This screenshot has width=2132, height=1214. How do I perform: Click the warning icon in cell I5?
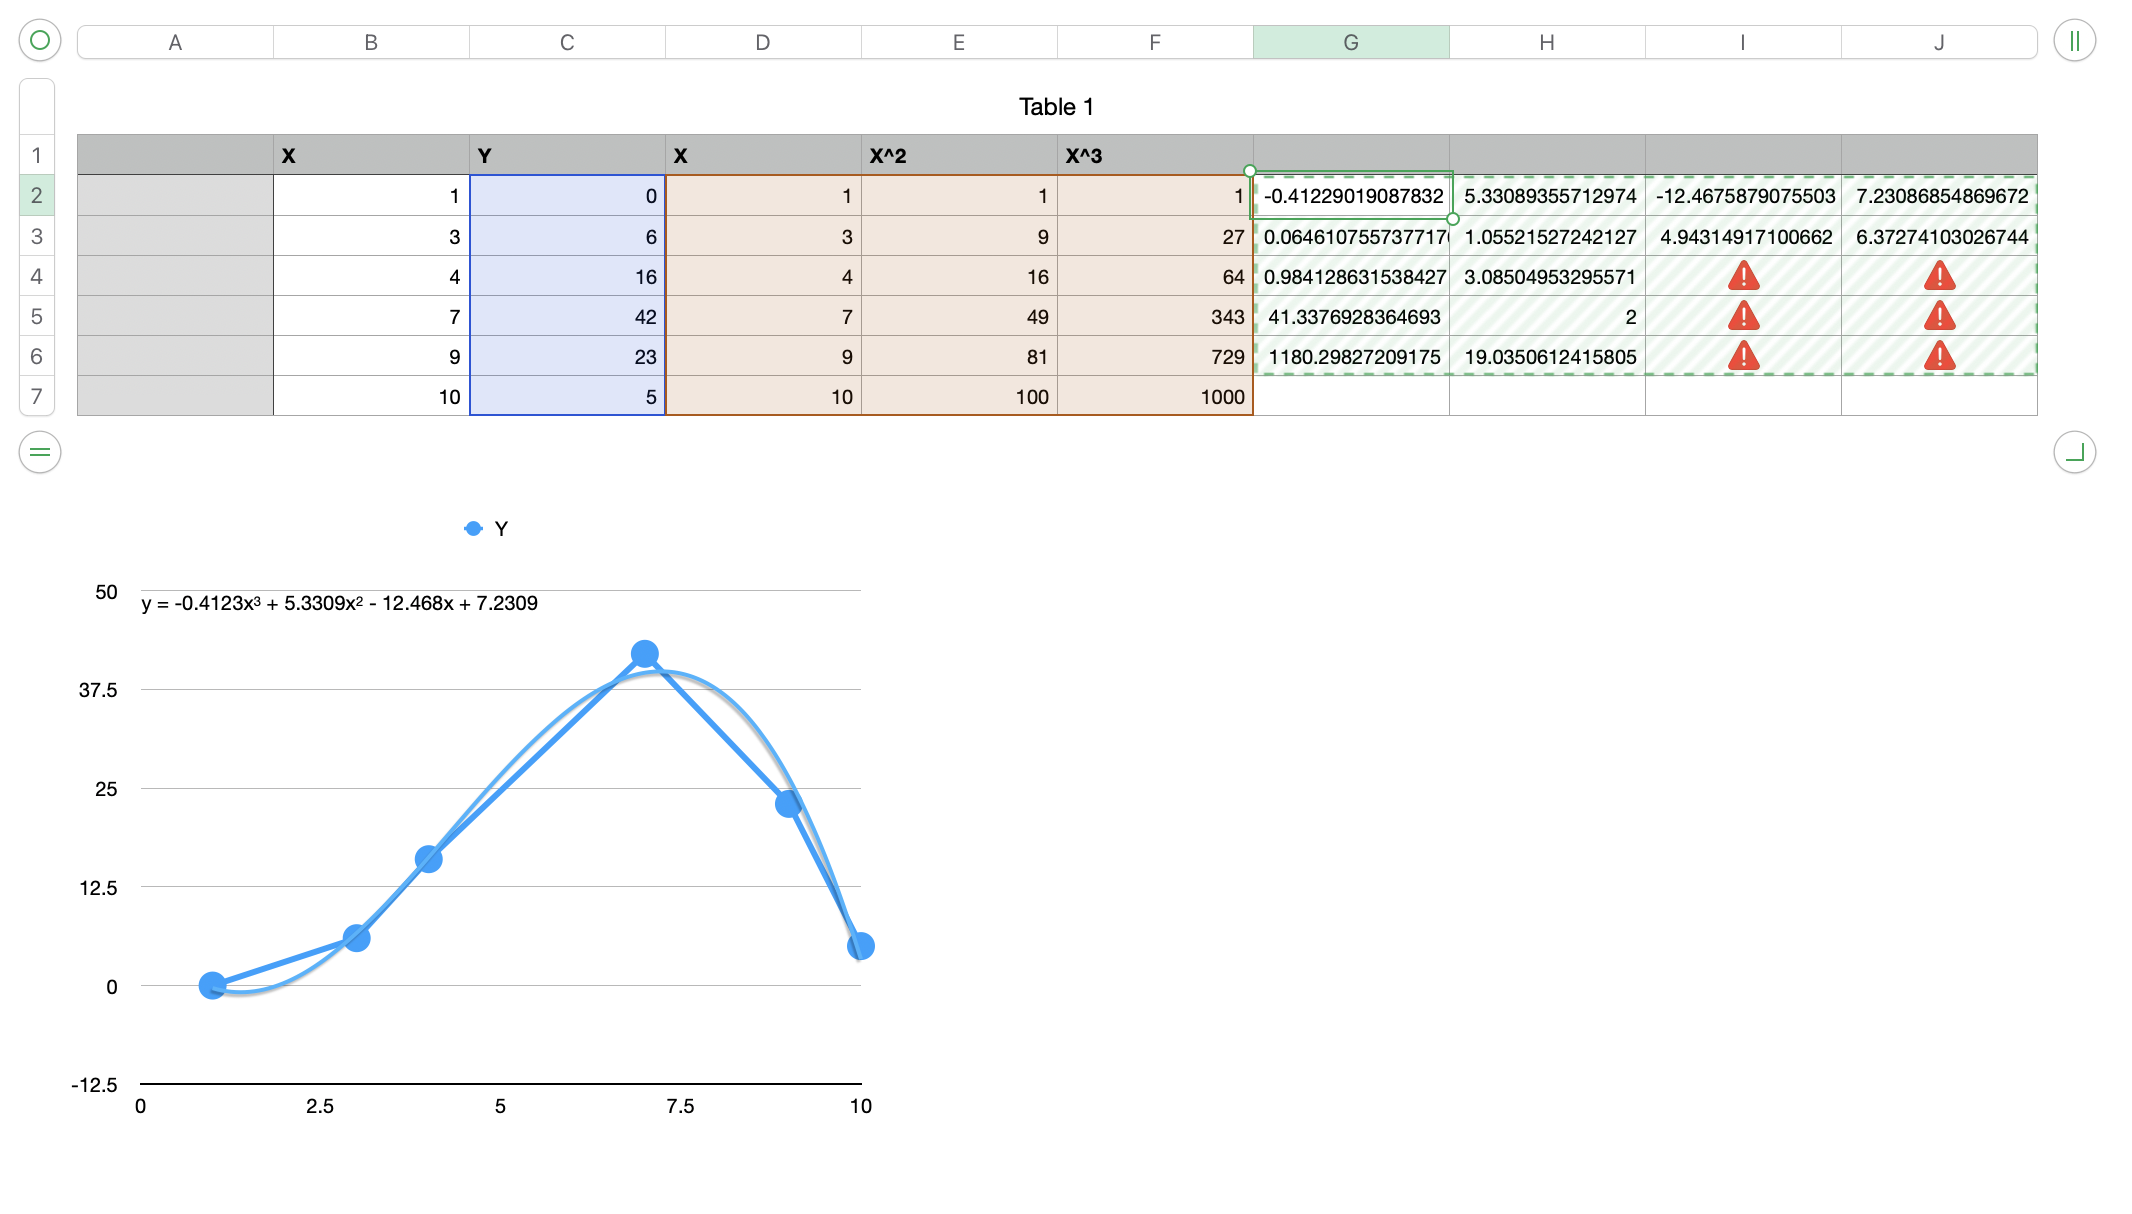click(x=1743, y=316)
